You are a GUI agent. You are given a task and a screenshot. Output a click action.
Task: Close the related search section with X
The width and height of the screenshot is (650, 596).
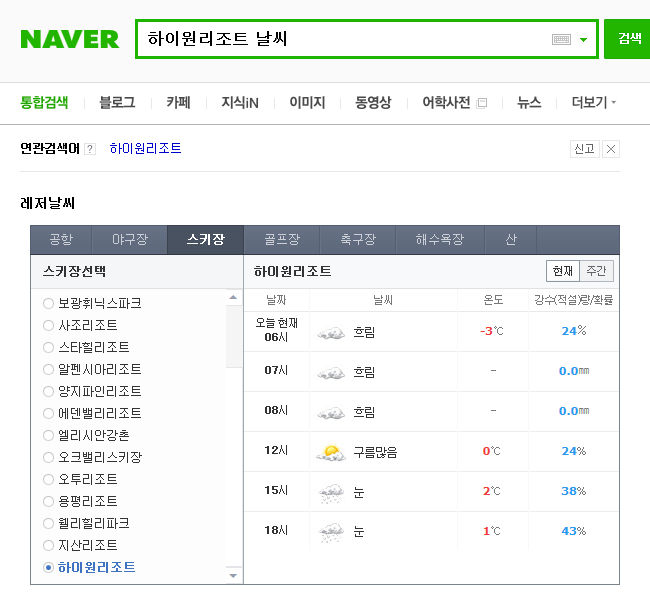coord(611,149)
